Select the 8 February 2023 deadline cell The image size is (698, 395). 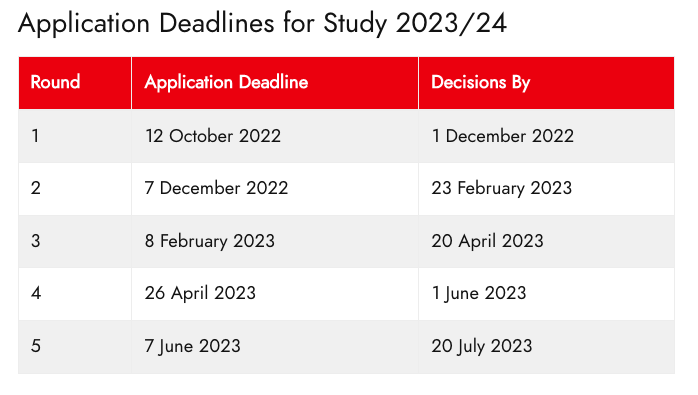point(275,241)
